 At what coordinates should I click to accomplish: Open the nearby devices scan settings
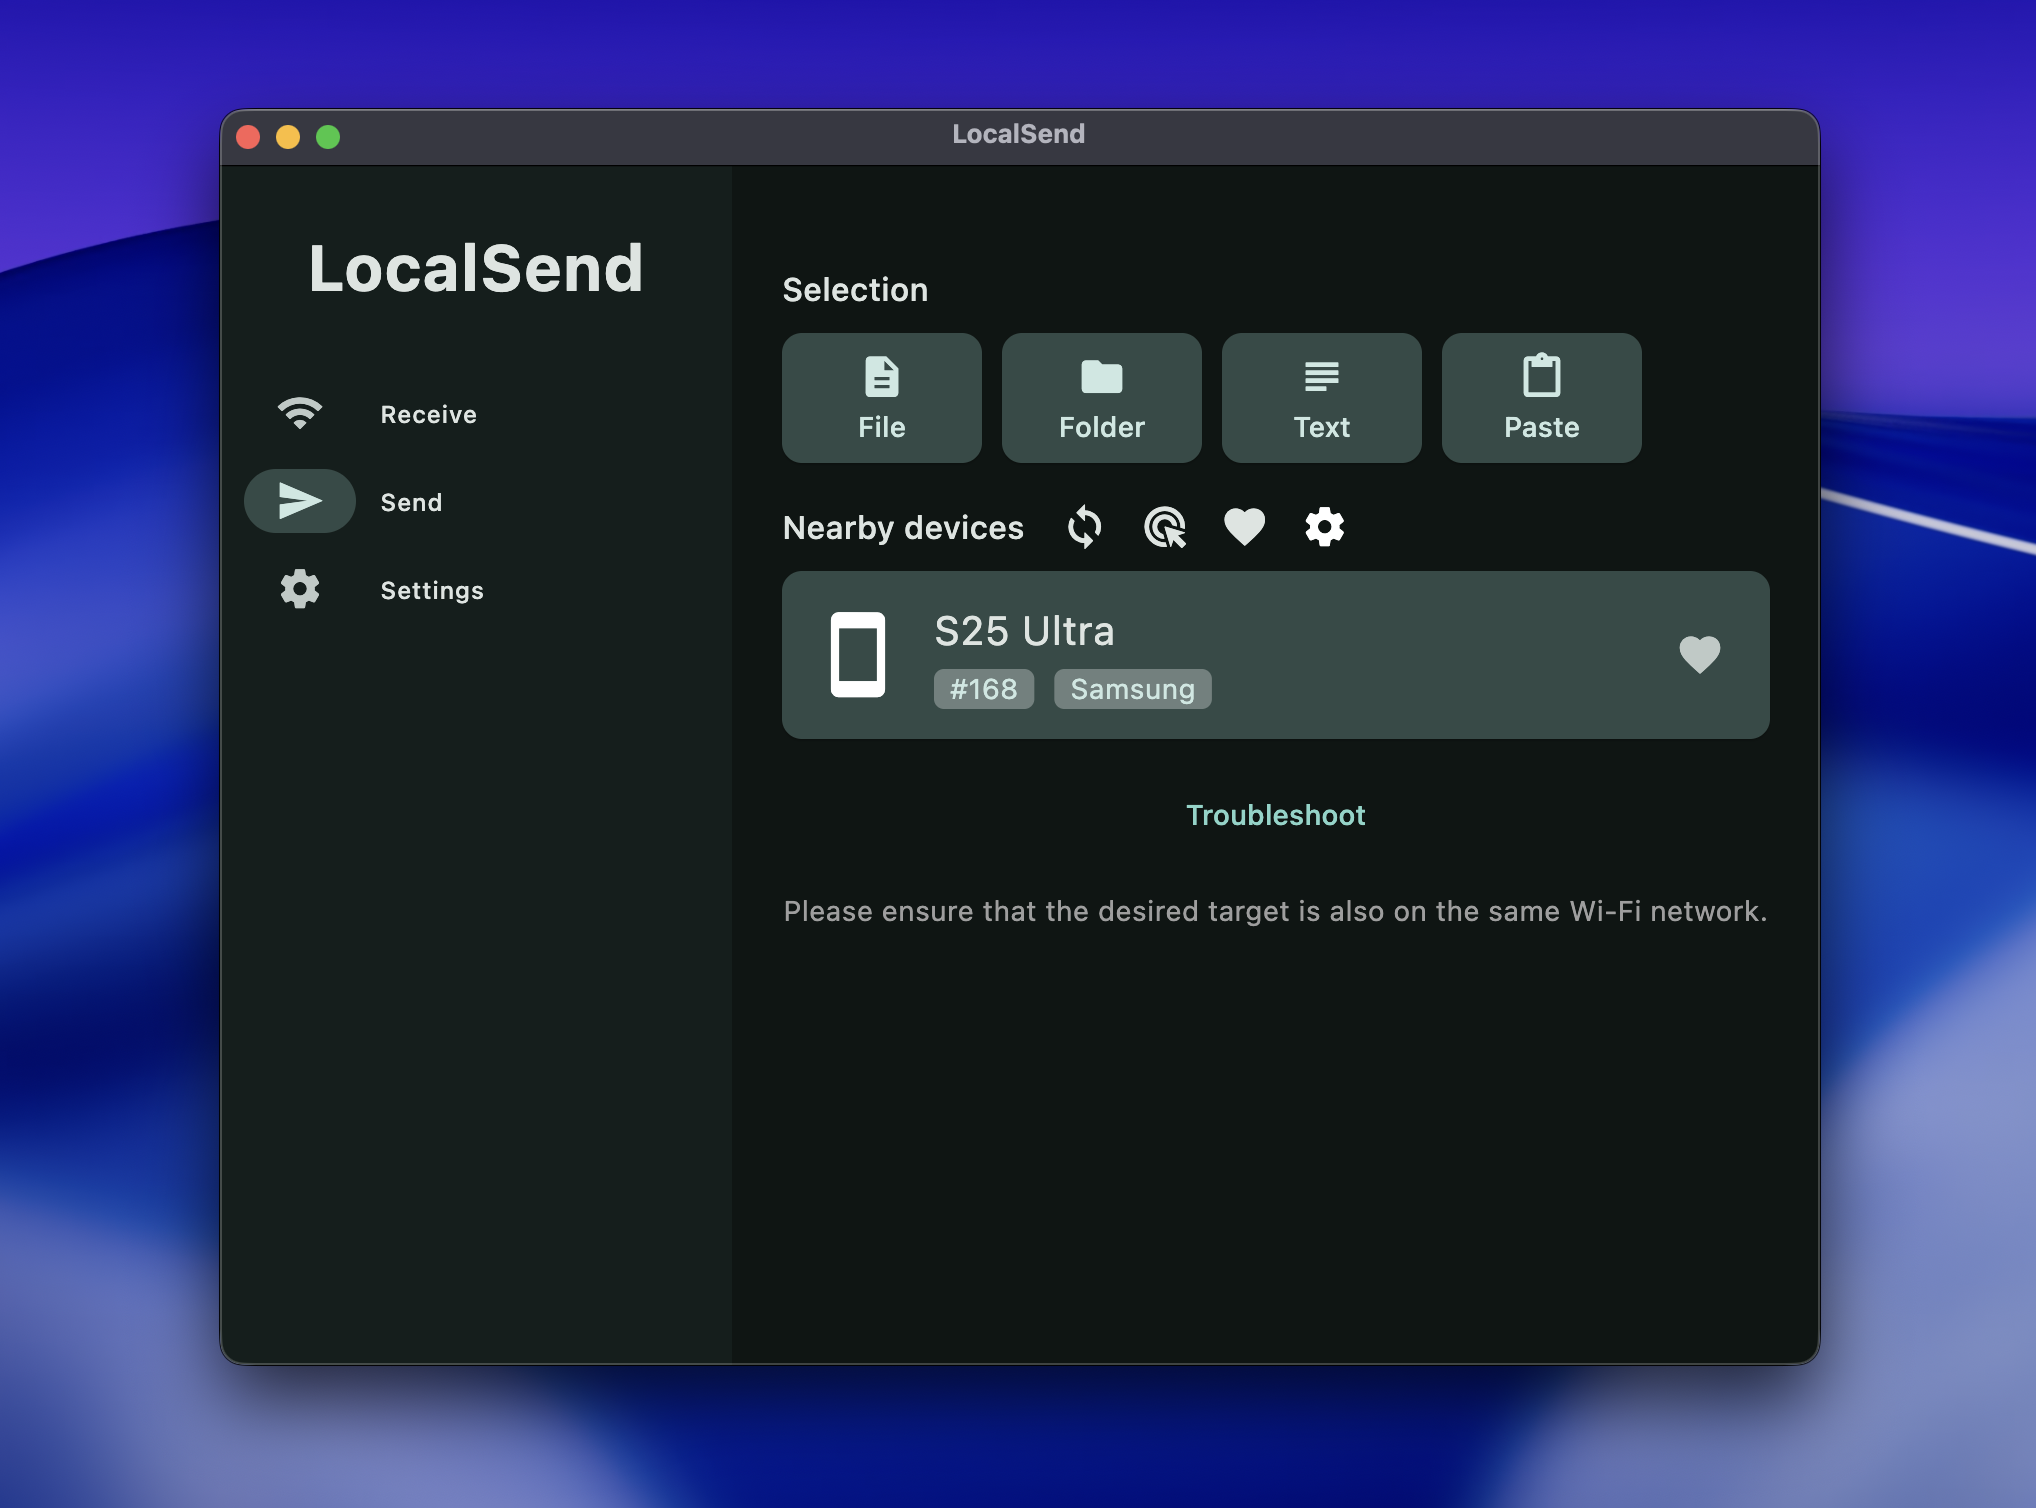click(x=1324, y=527)
